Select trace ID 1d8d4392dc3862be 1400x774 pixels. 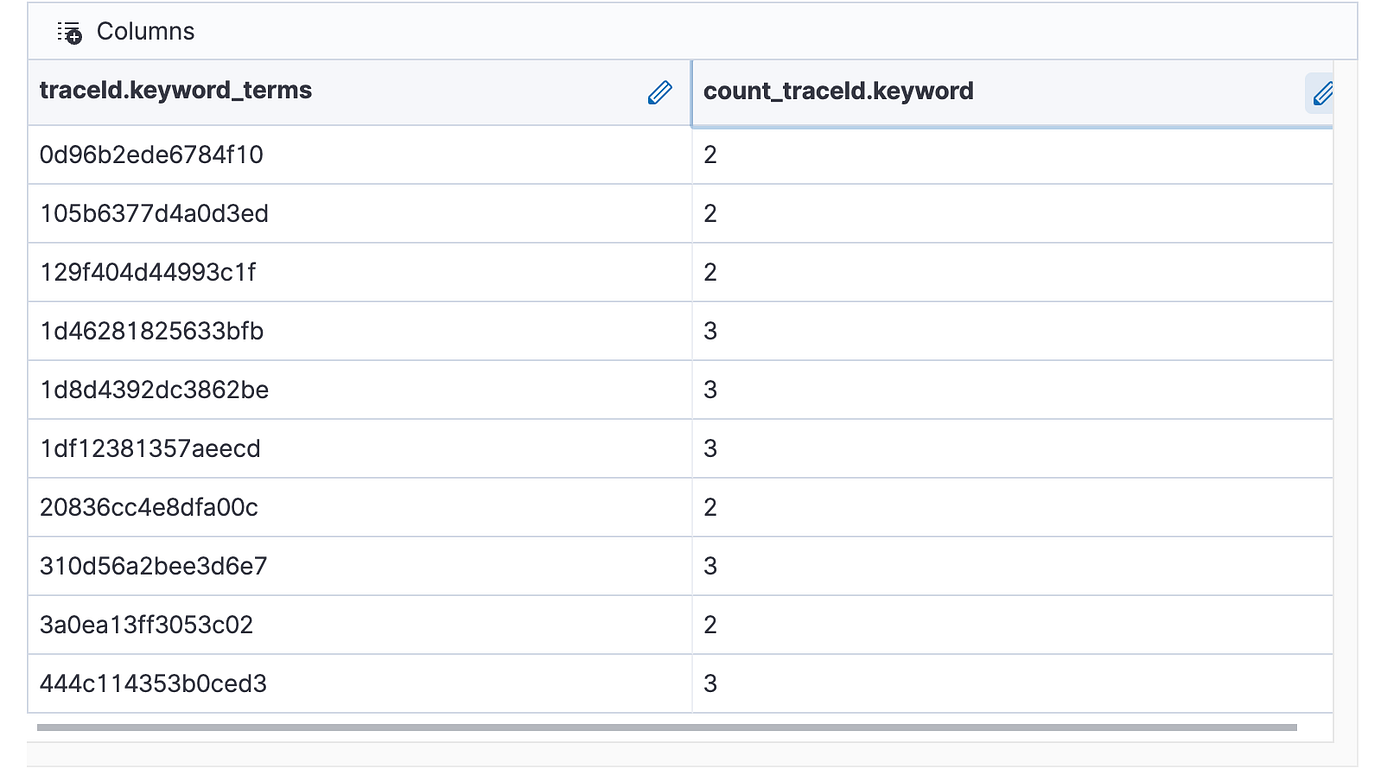154,390
